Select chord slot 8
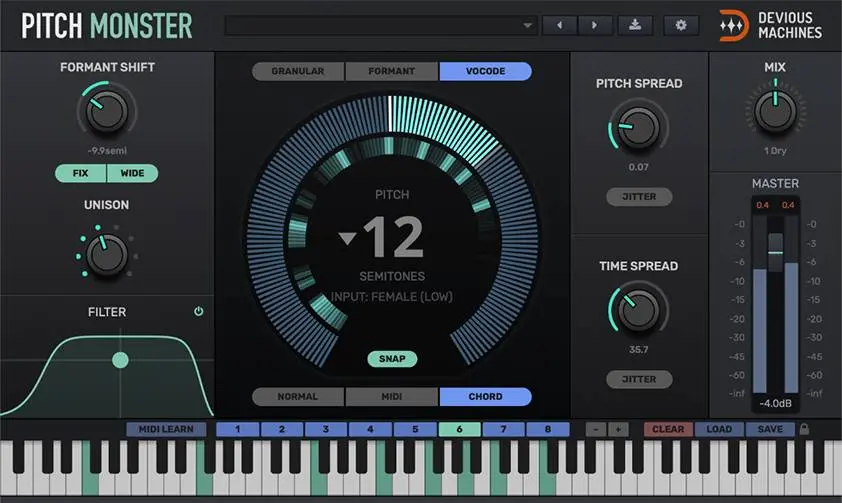 (x=548, y=429)
